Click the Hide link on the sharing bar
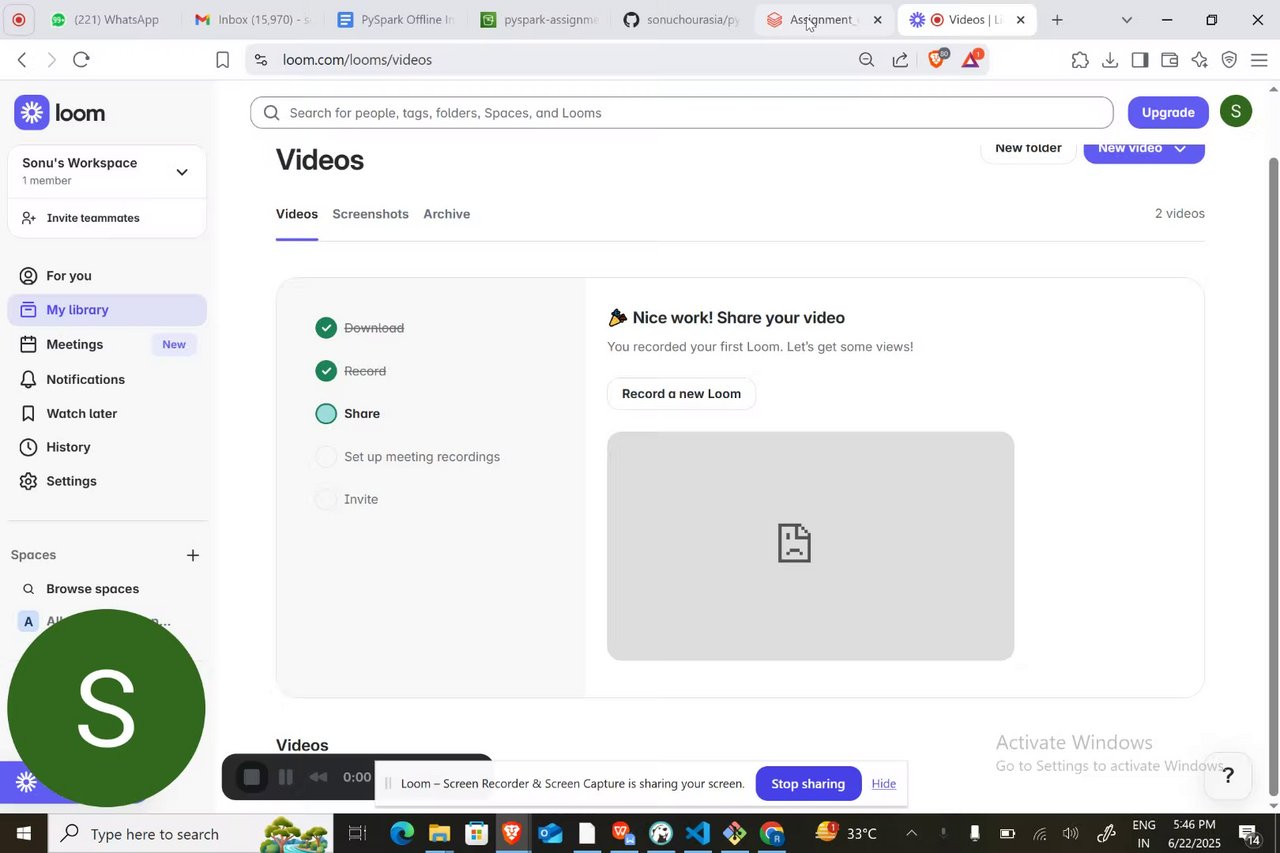Viewport: 1280px width, 853px height. coord(884,784)
